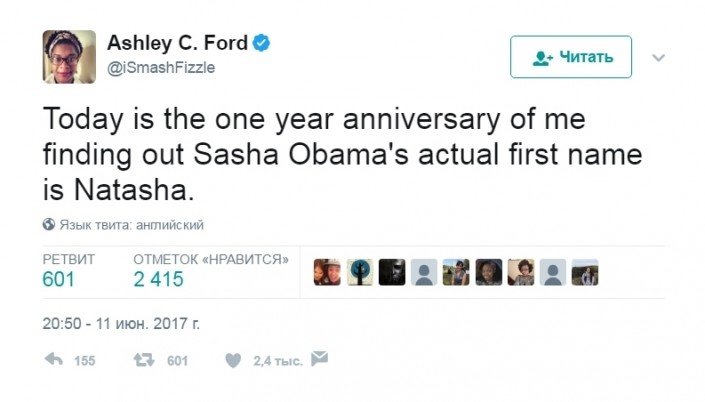Open the tweet timestamp 20:50 link
705x402 pixels.
121,324
